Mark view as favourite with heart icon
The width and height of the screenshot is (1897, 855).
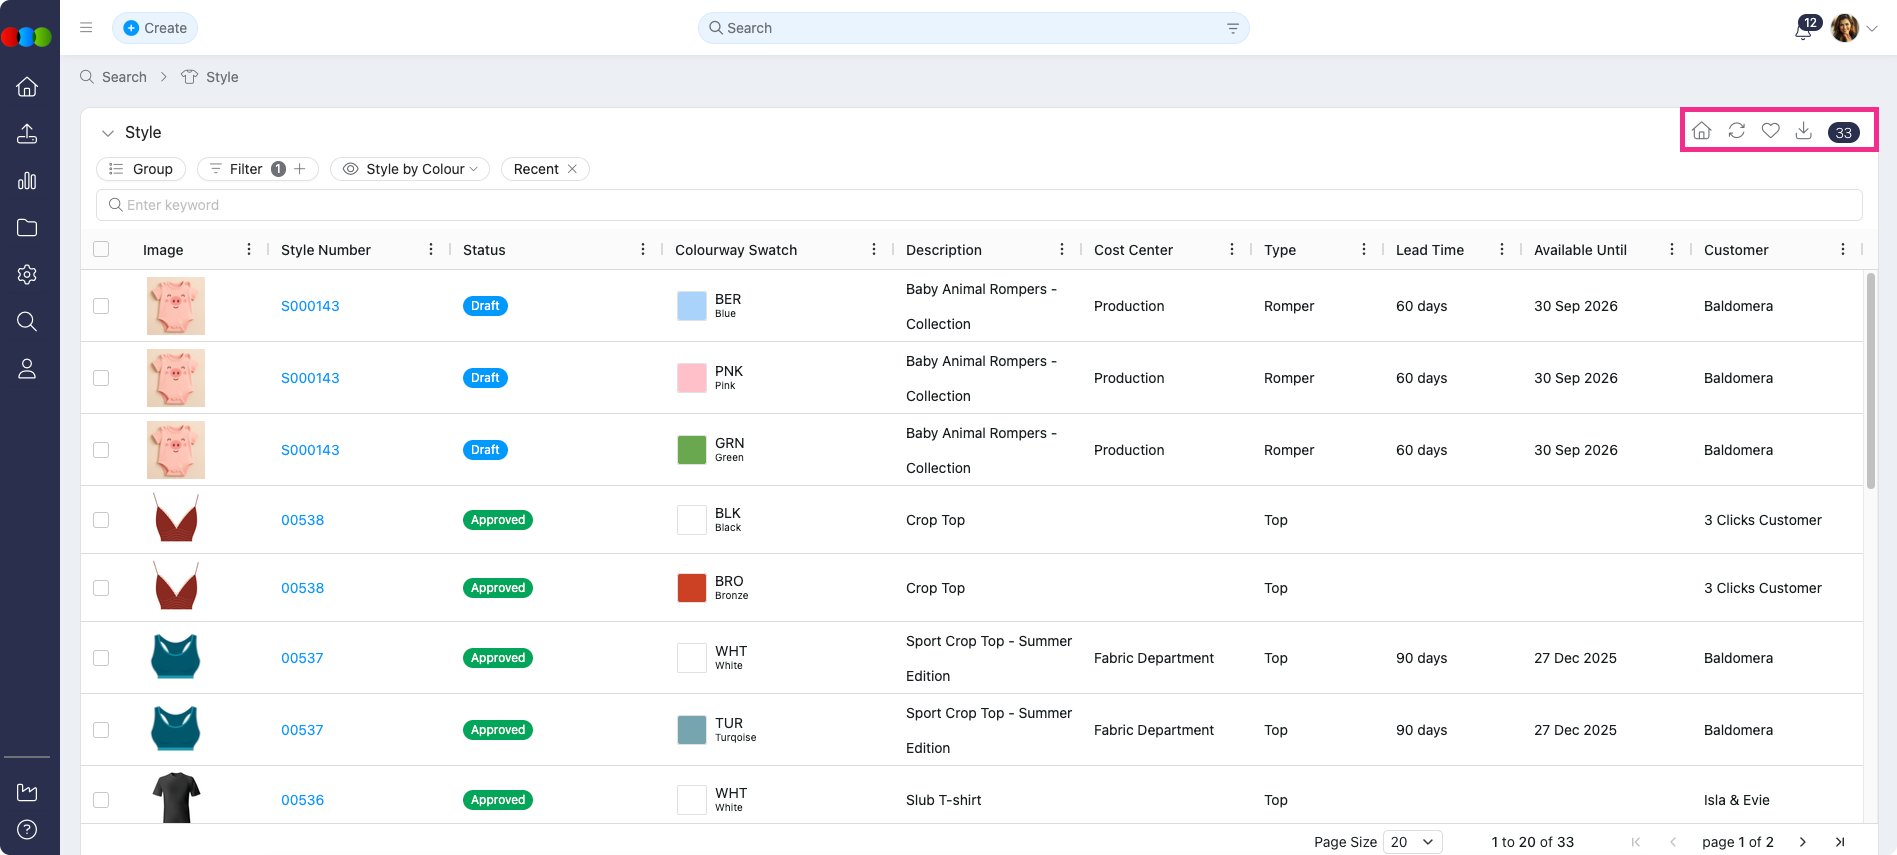point(1771,131)
